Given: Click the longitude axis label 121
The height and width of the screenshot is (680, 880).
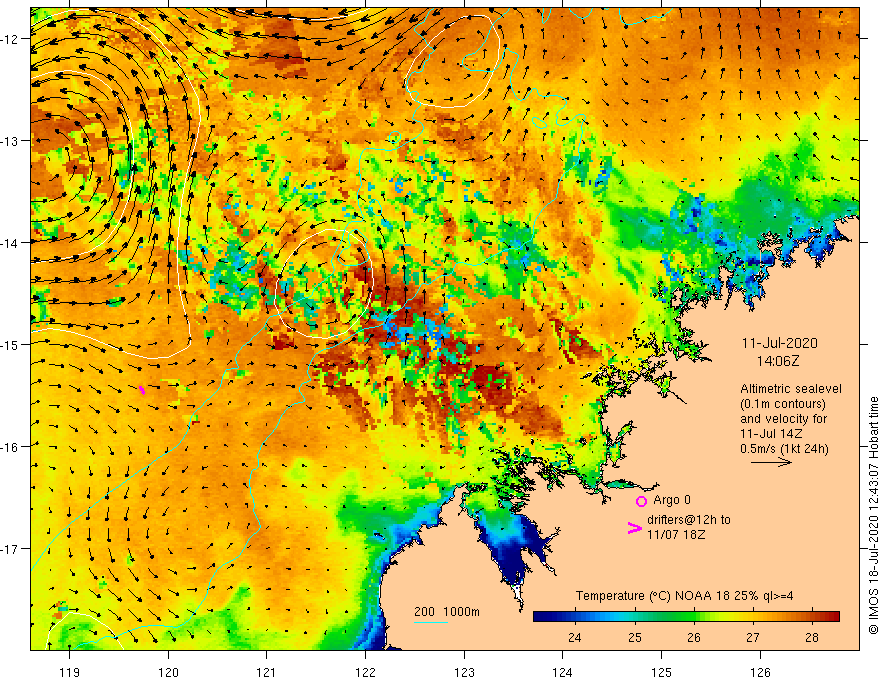Looking at the screenshot, I should tap(267, 672).
